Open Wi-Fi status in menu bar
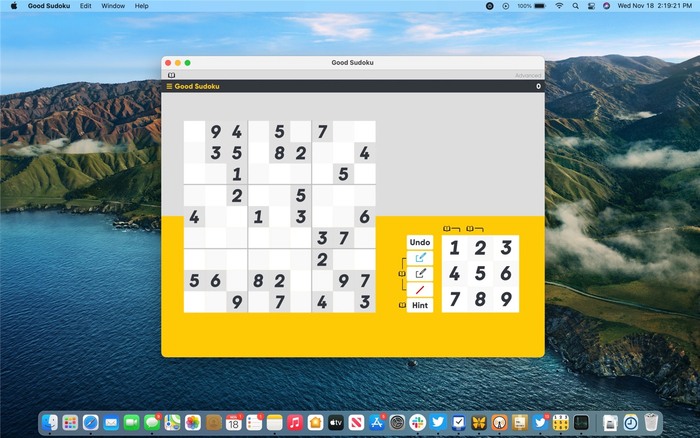 [x=559, y=6]
